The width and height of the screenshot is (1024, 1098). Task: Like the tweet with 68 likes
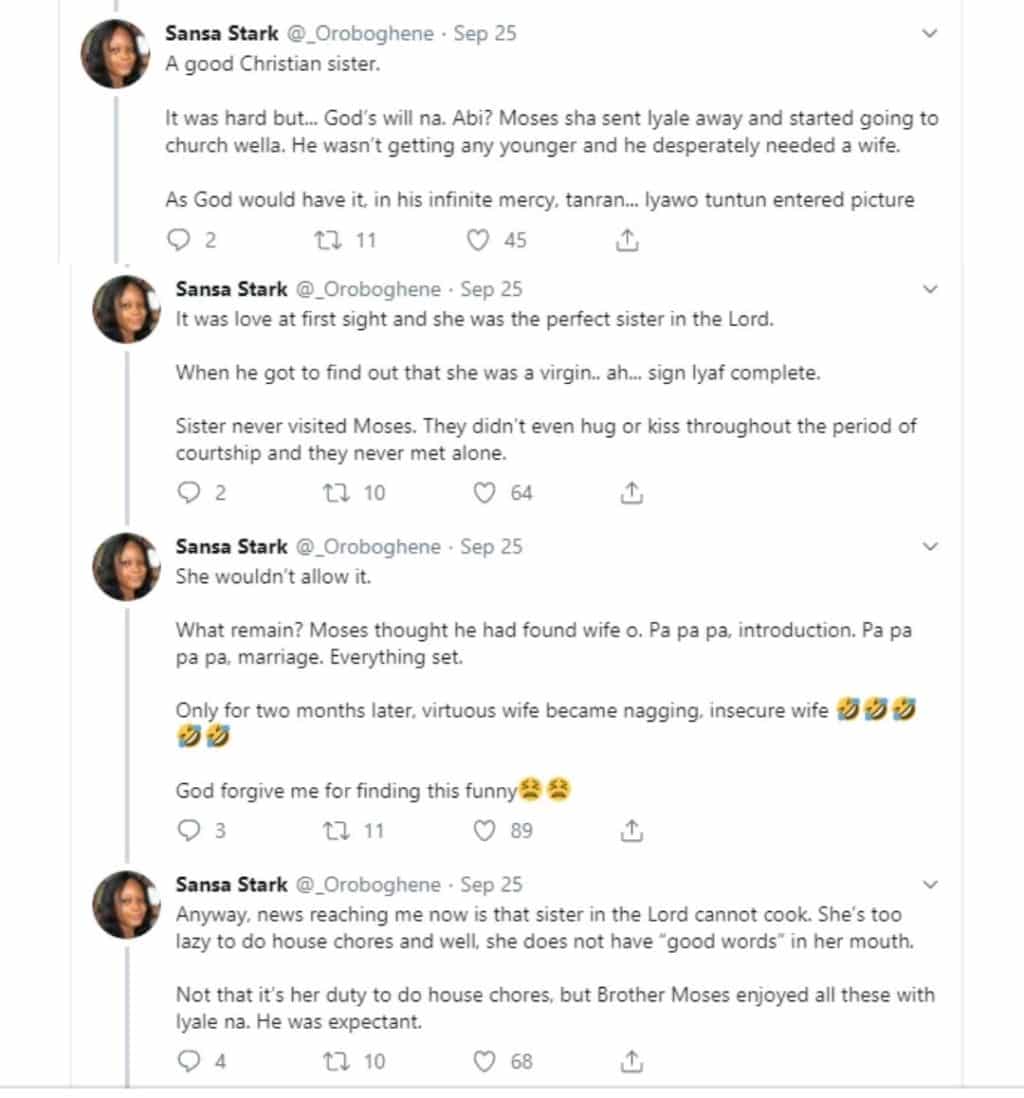(485, 1061)
